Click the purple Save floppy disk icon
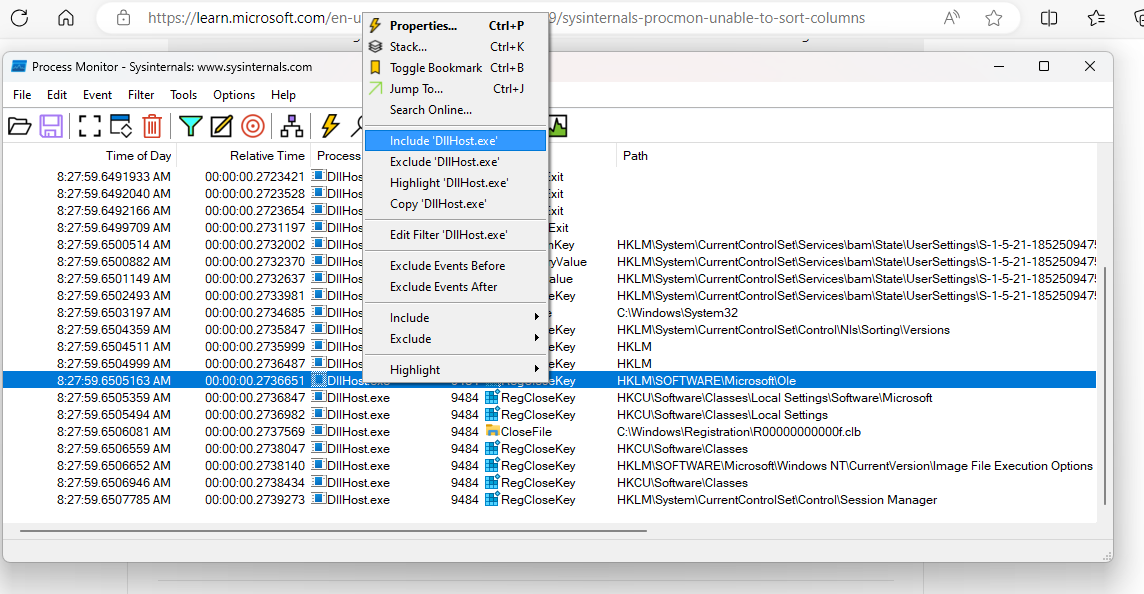Screen dimensions: 1144x594 coord(50,126)
